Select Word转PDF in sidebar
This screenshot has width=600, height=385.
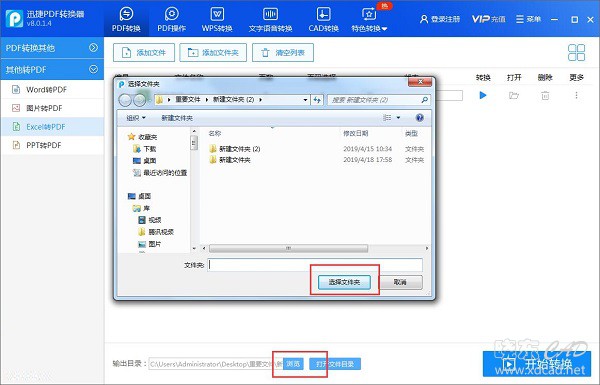click(52, 90)
